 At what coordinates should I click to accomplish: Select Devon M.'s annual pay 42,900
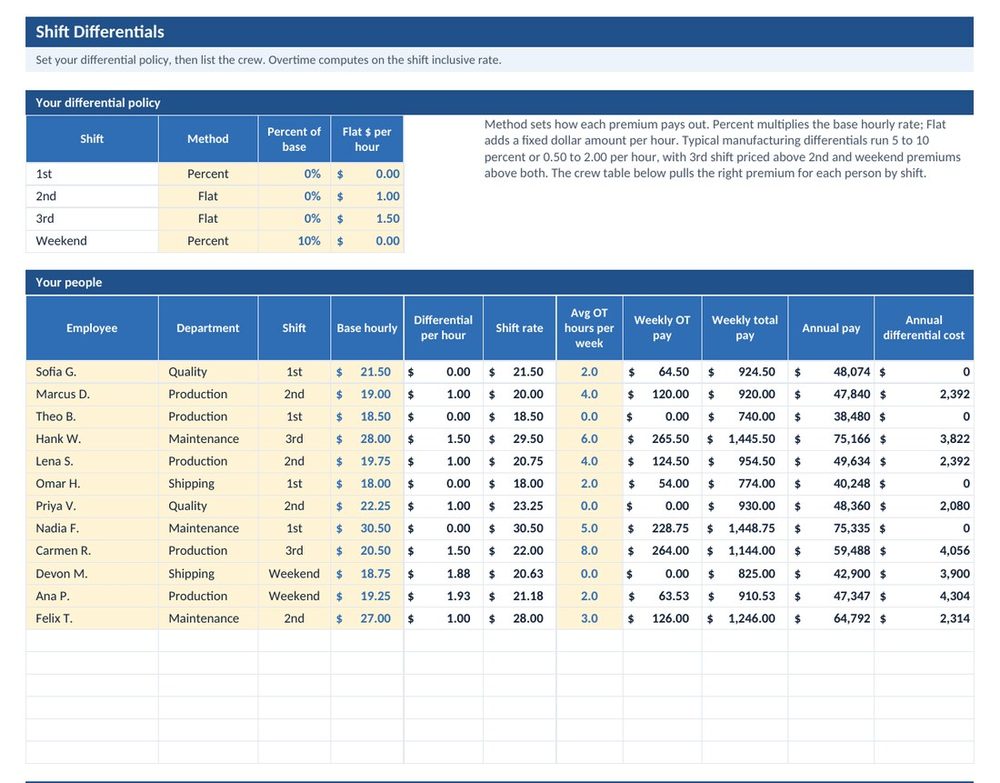point(831,573)
